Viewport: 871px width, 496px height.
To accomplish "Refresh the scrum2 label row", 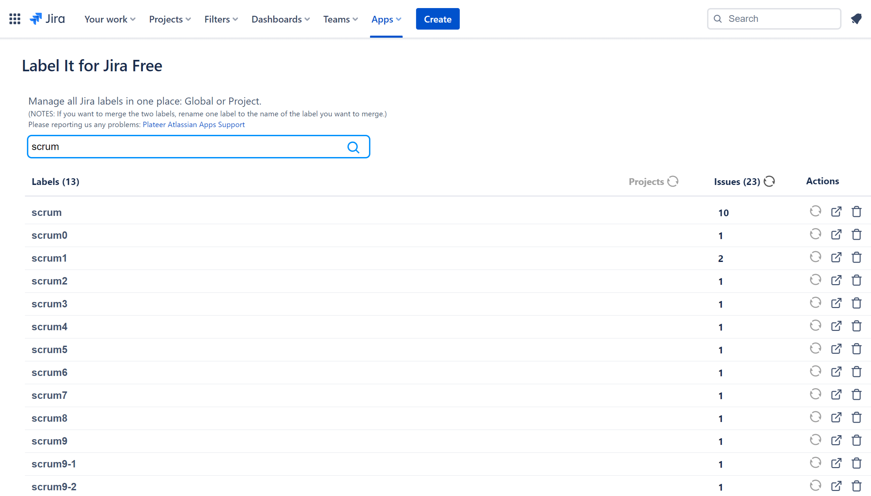I will coord(815,279).
